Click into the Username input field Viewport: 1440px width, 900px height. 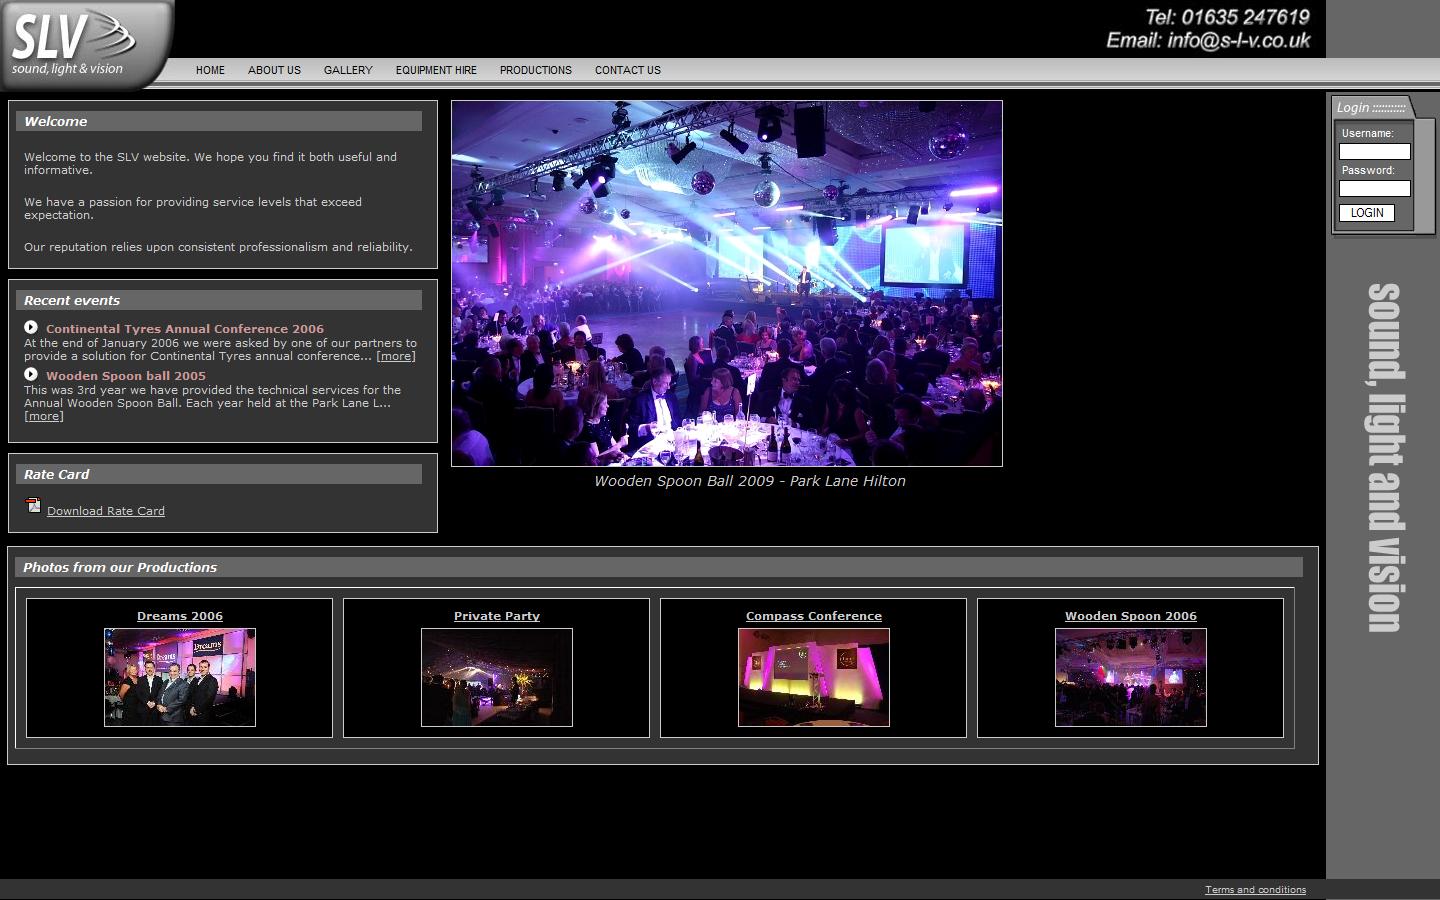coord(1374,152)
